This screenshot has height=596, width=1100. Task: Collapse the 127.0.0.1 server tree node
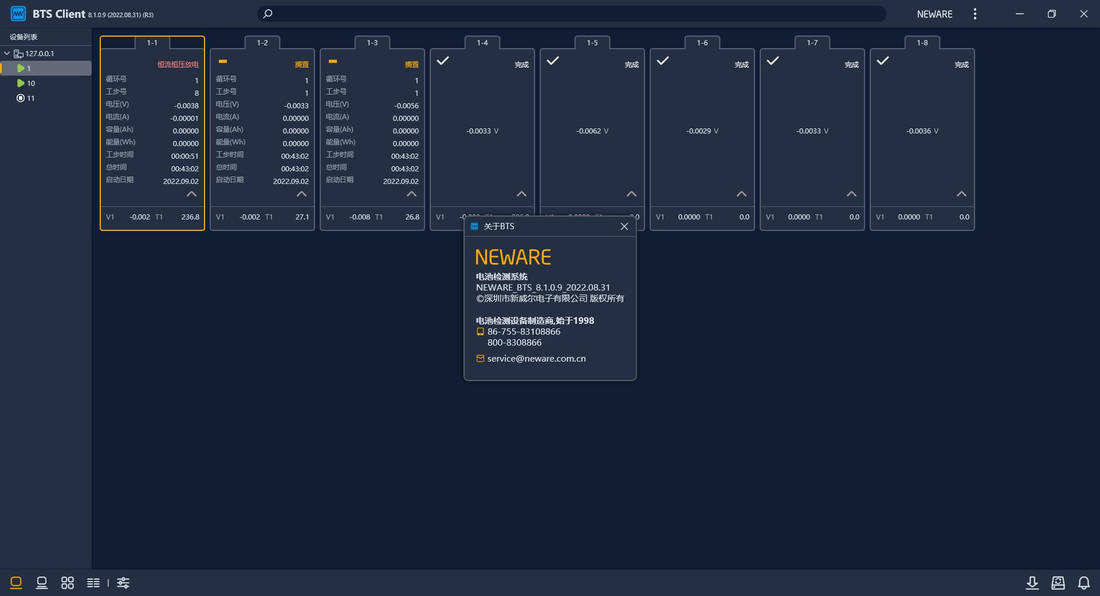[7, 53]
